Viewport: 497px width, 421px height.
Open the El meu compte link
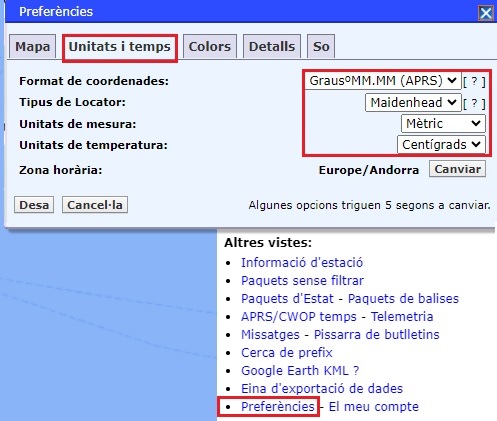coord(374,407)
